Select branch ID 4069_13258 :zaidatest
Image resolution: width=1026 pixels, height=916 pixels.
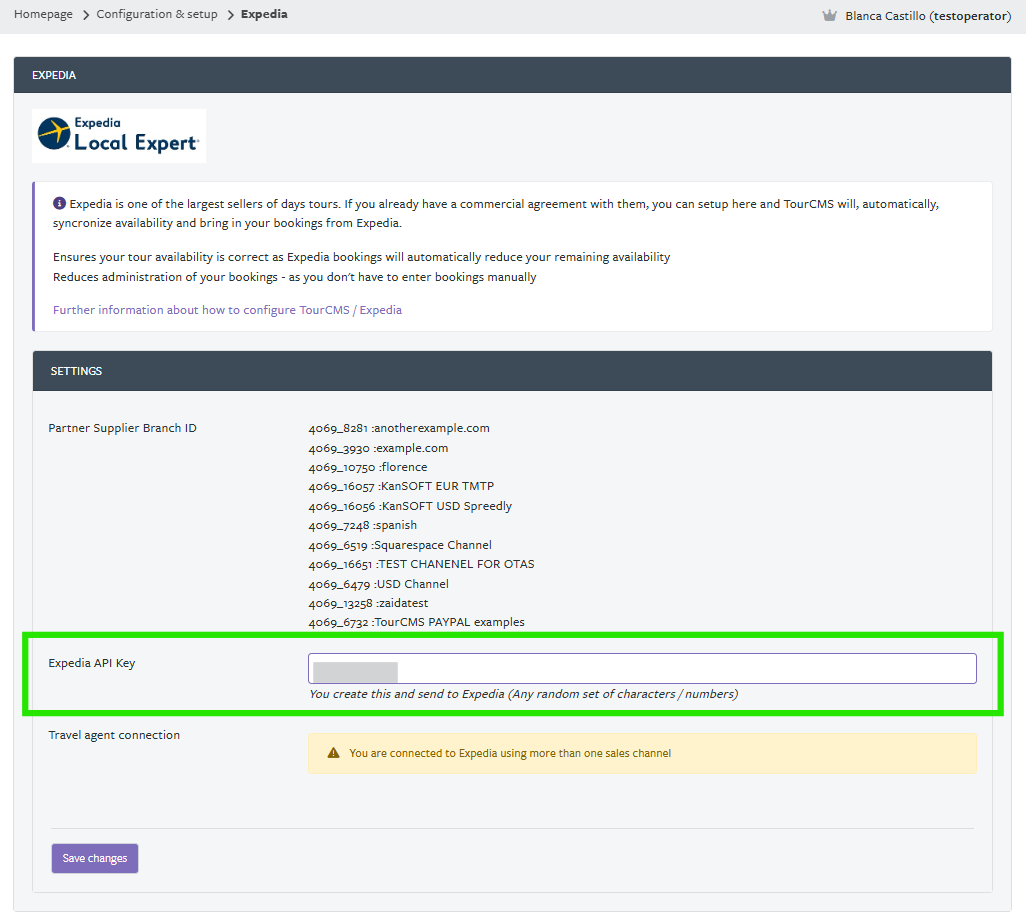(x=368, y=603)
